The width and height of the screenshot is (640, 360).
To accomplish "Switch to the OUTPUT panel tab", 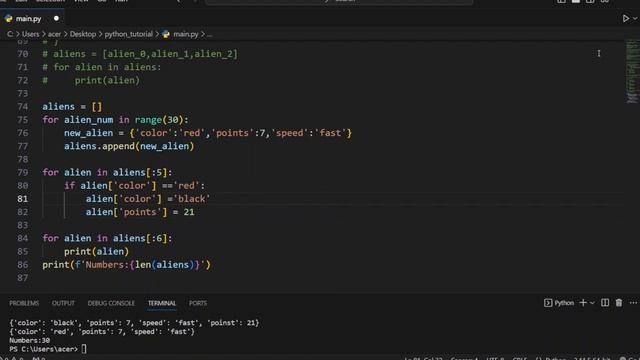I will 63,303.
